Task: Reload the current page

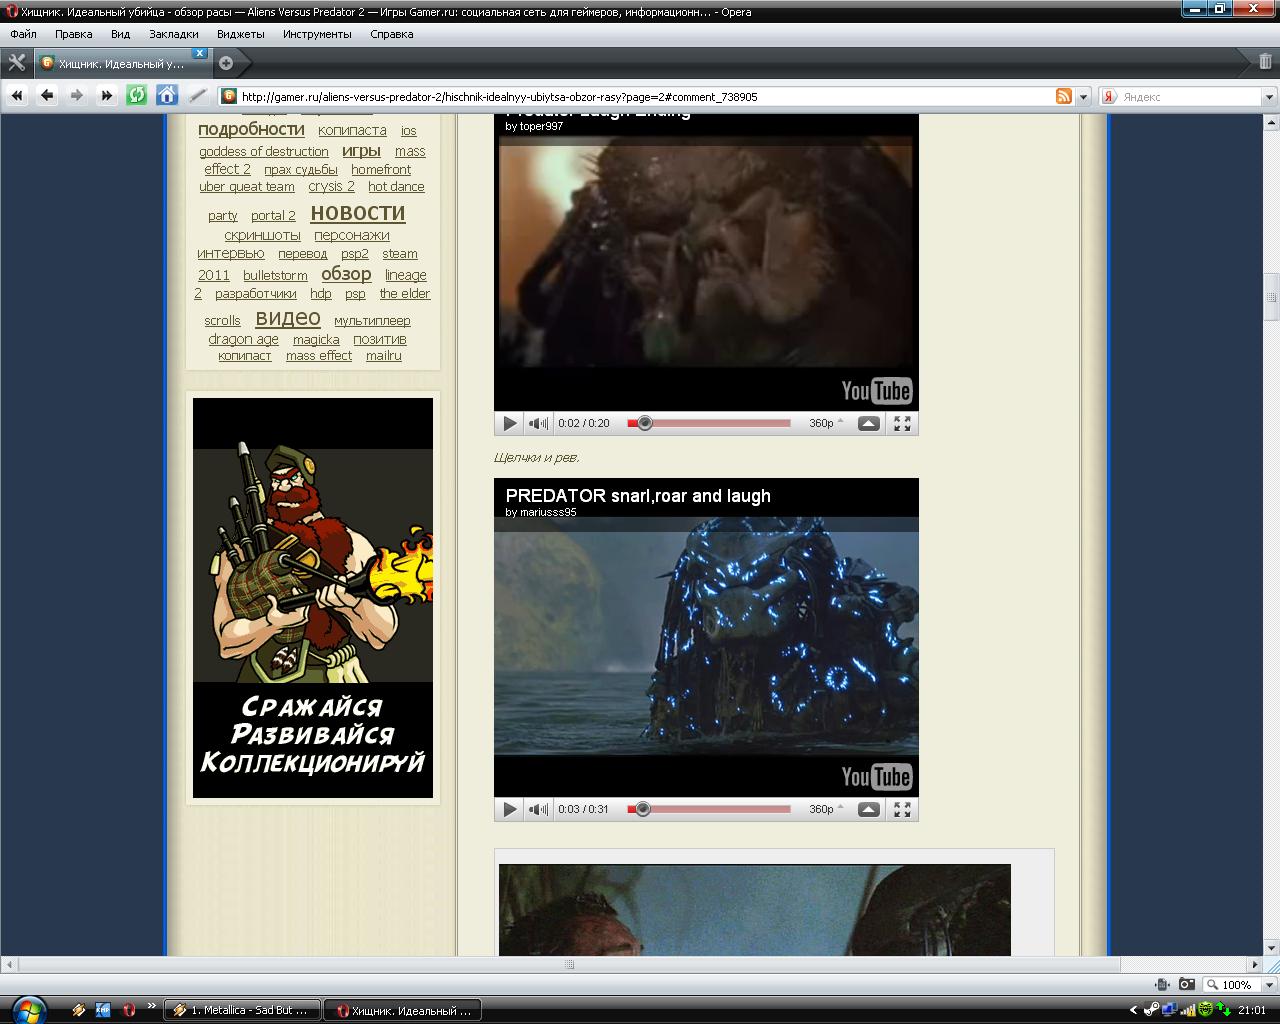Action: coord(137,96)
